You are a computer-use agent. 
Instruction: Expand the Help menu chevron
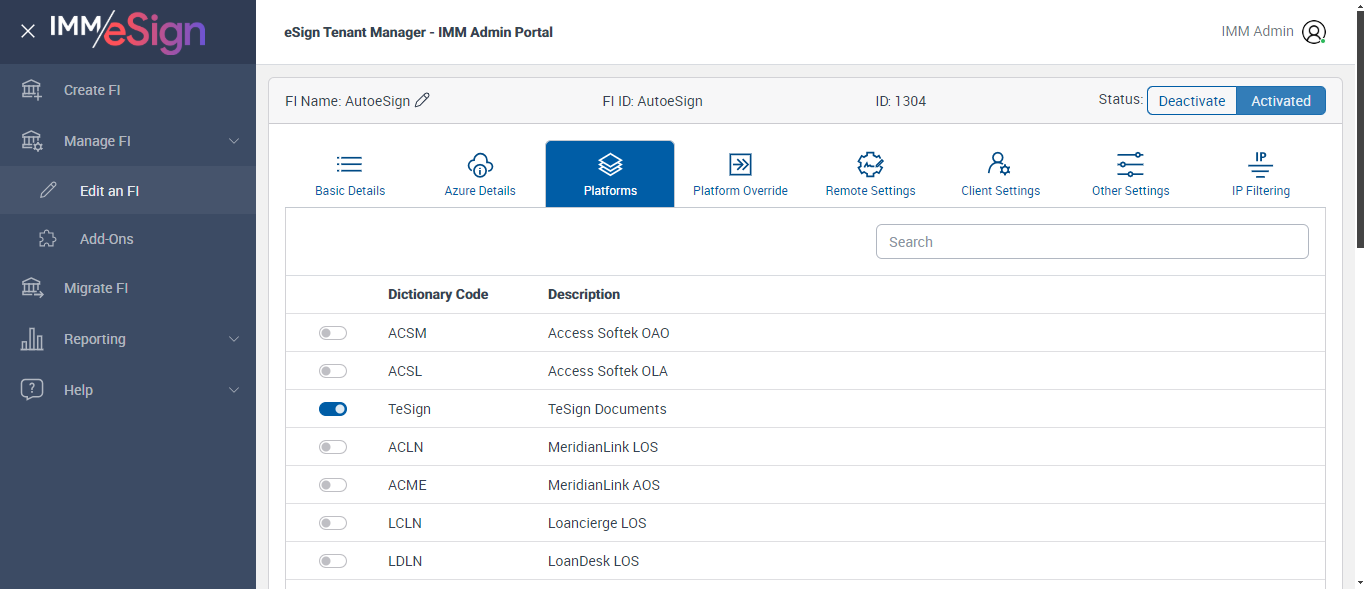[234, 390]
